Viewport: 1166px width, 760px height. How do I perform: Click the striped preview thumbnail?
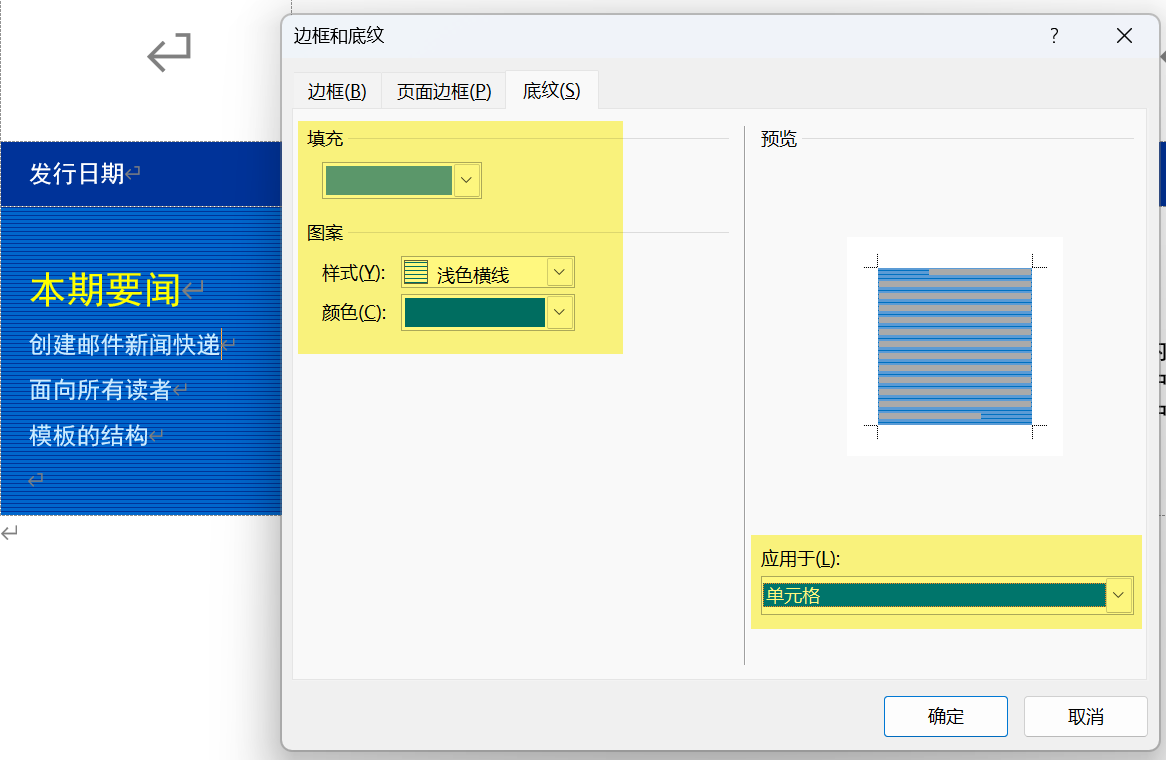coord(955,347)
